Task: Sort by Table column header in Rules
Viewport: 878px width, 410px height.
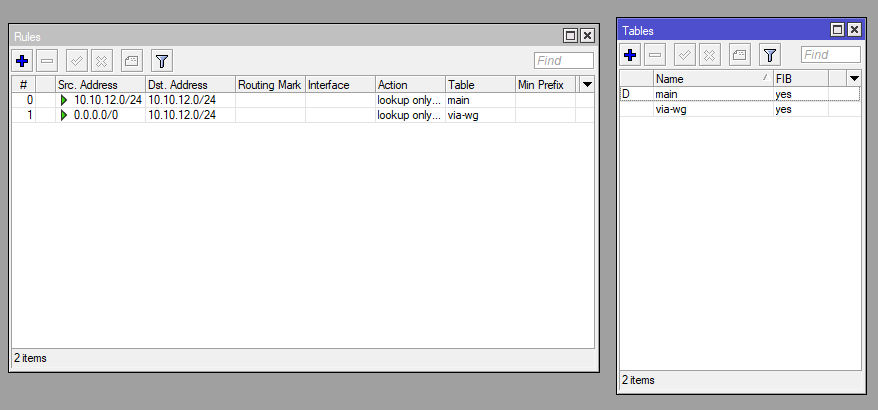Action: tap(480, 85)
